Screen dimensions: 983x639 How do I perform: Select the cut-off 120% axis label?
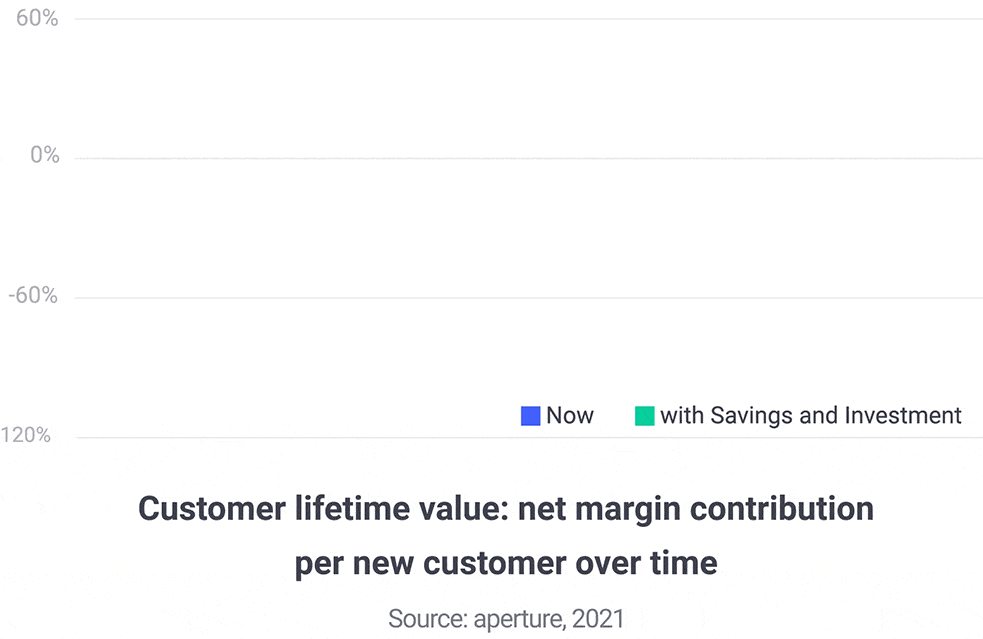(x=25, y=435)
